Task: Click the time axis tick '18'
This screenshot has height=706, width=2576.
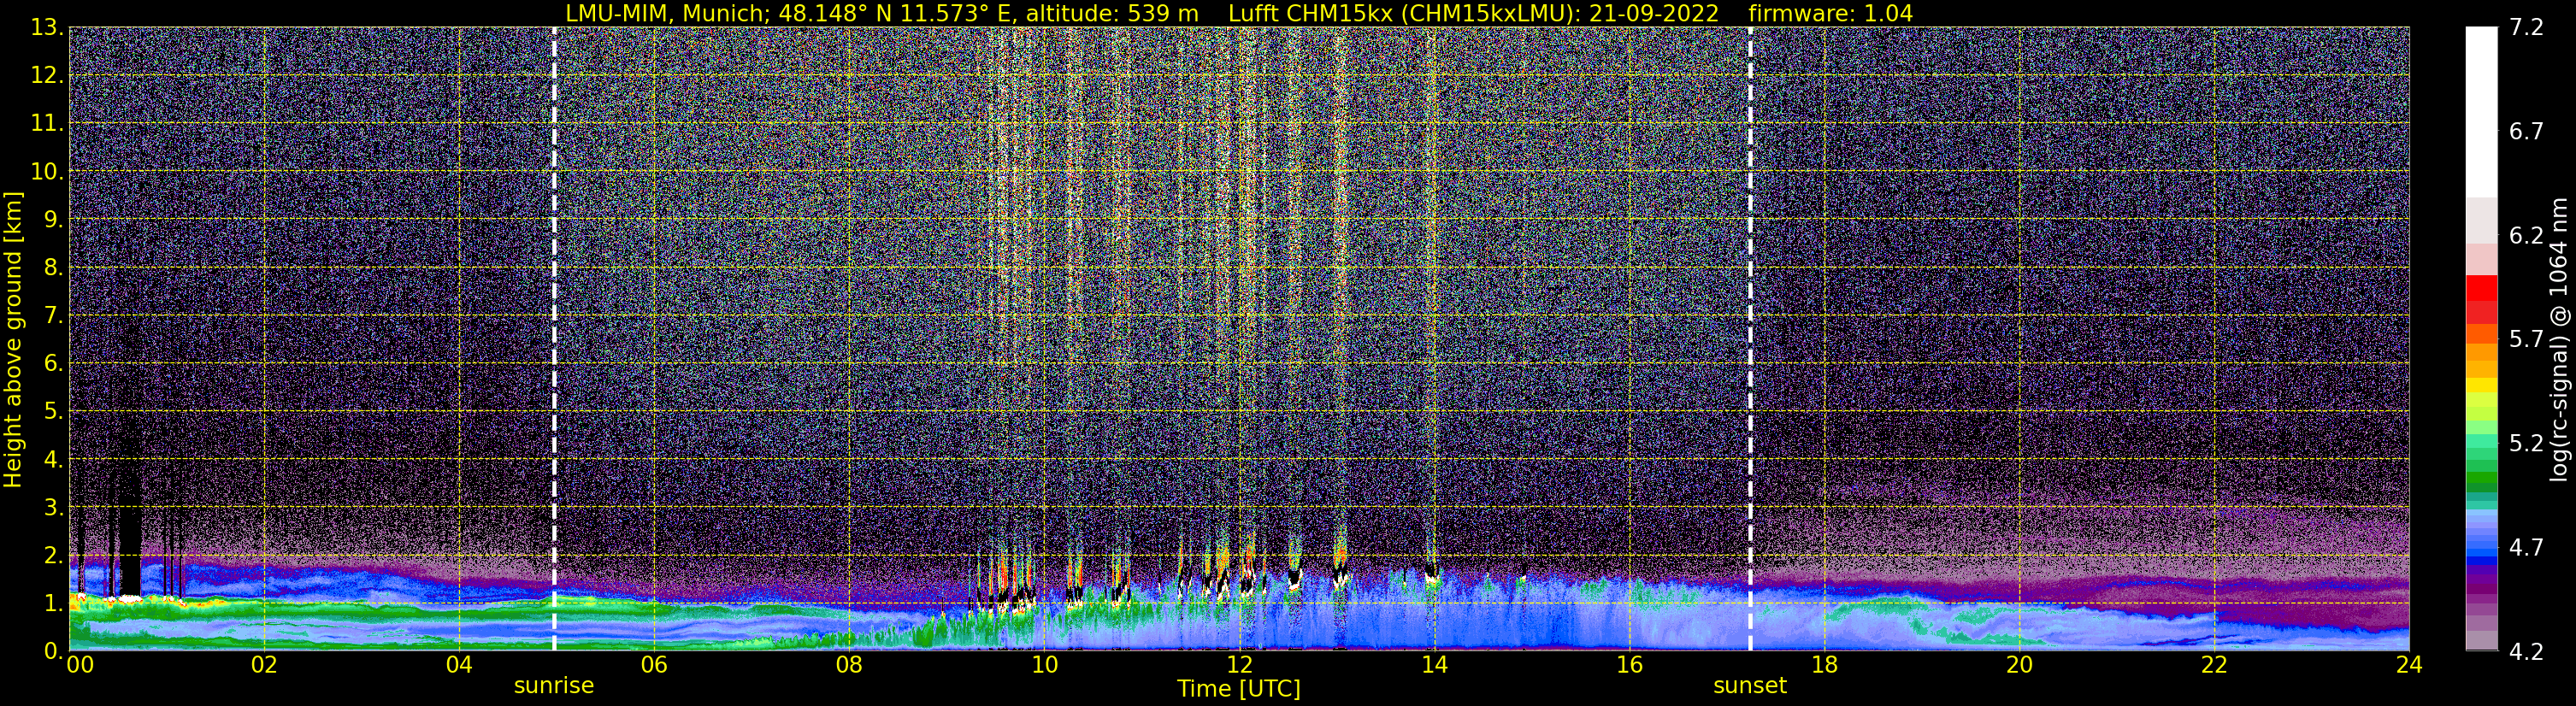Action: coord(1824,666)
